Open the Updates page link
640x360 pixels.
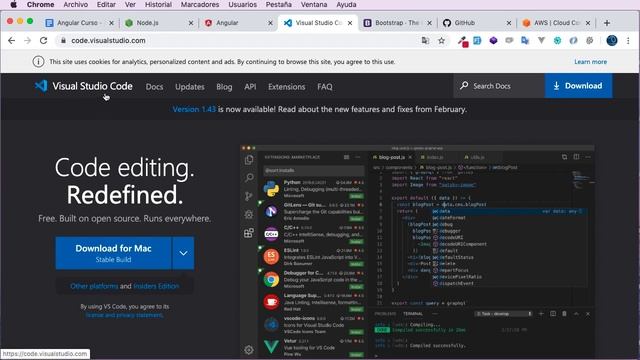[189, 87]
